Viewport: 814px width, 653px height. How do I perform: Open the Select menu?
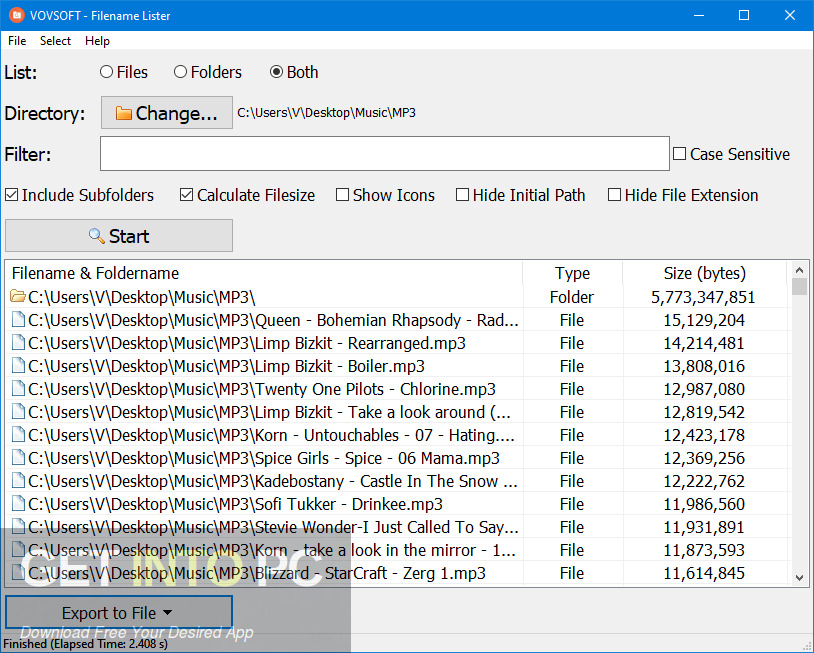pos(55,41)
